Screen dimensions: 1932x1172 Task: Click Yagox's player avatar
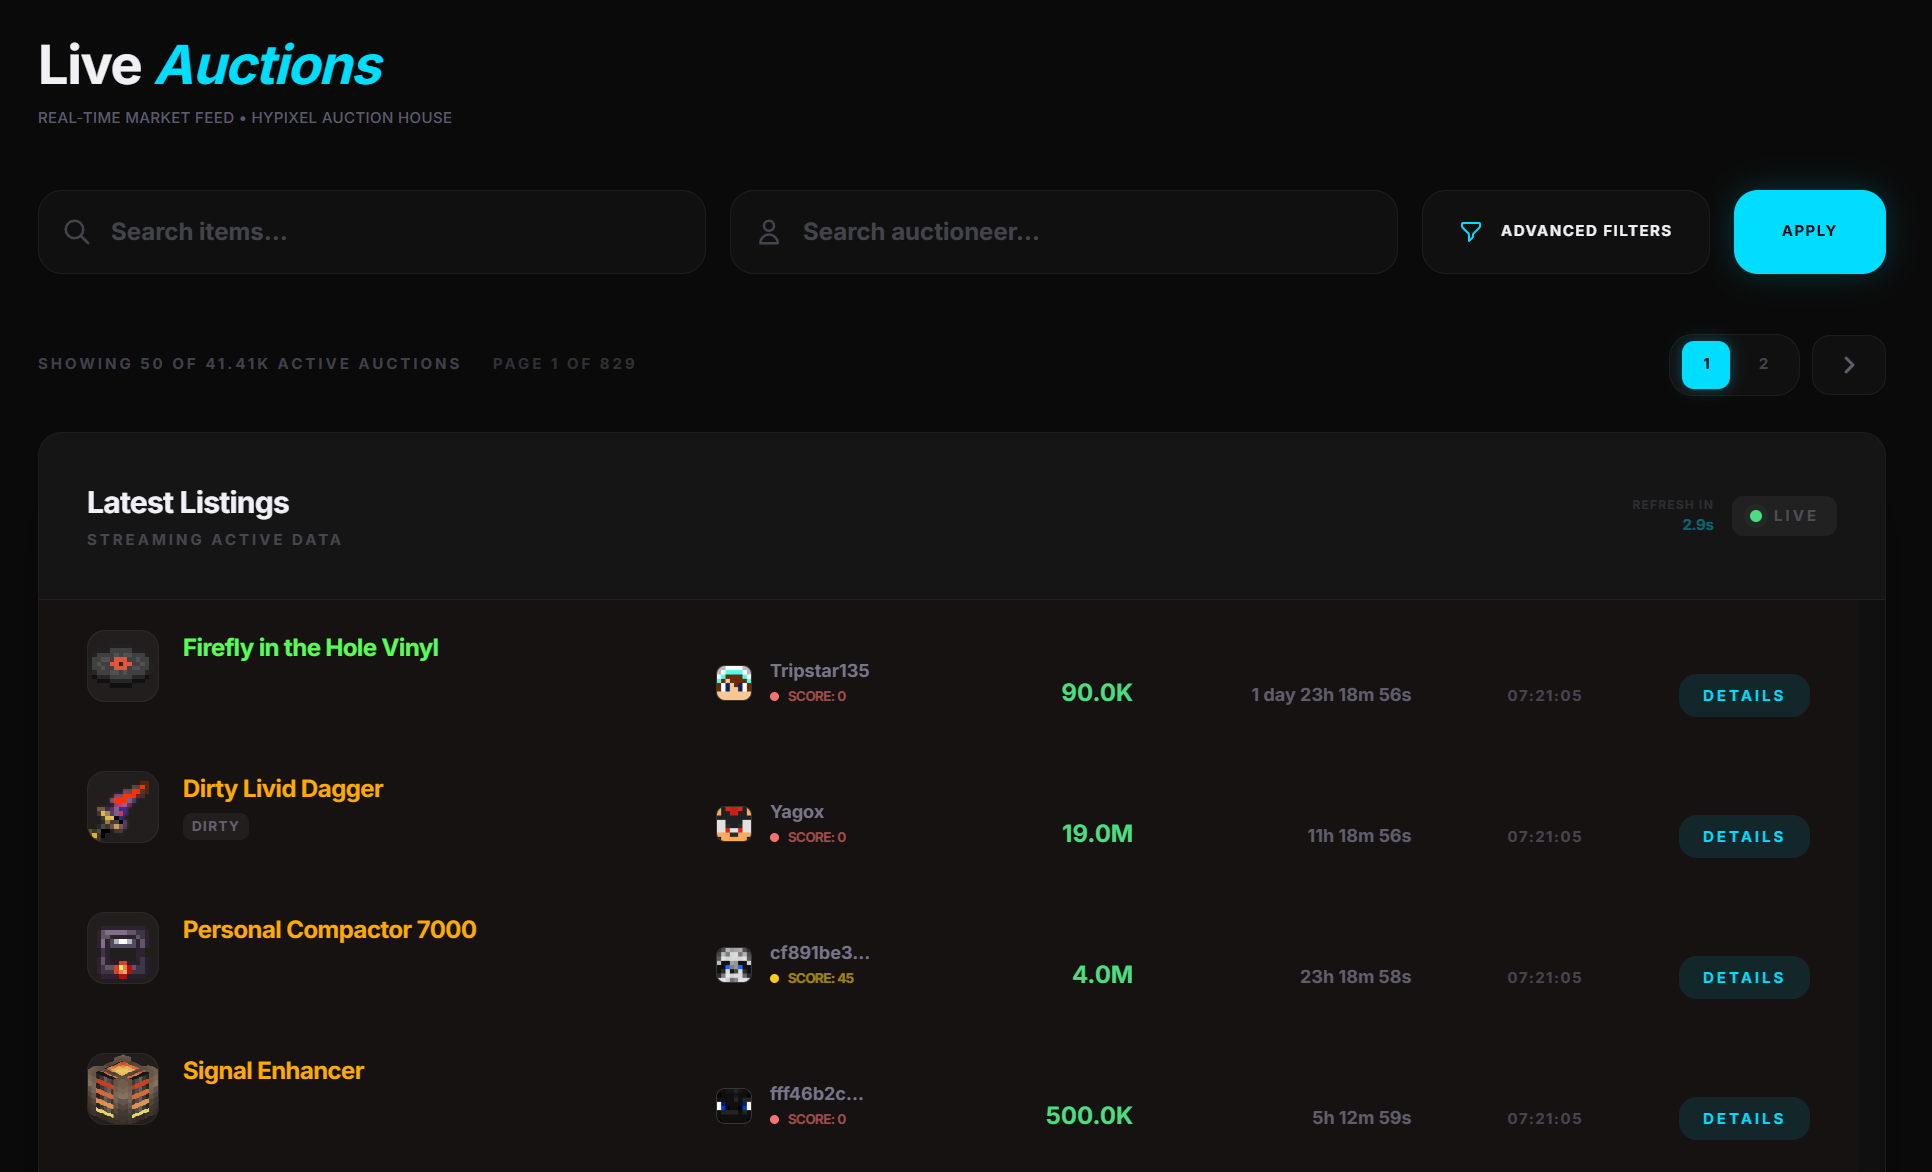click(x=734, y=824)
